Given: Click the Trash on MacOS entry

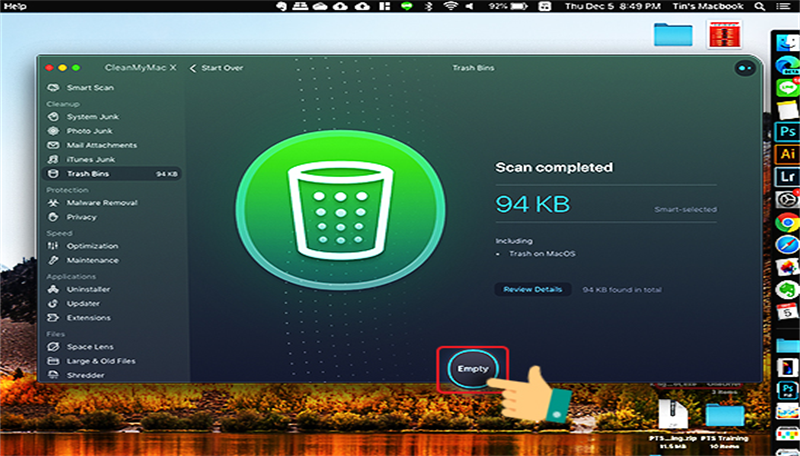Looking at the screenshot, I should (x=542, y=254).
